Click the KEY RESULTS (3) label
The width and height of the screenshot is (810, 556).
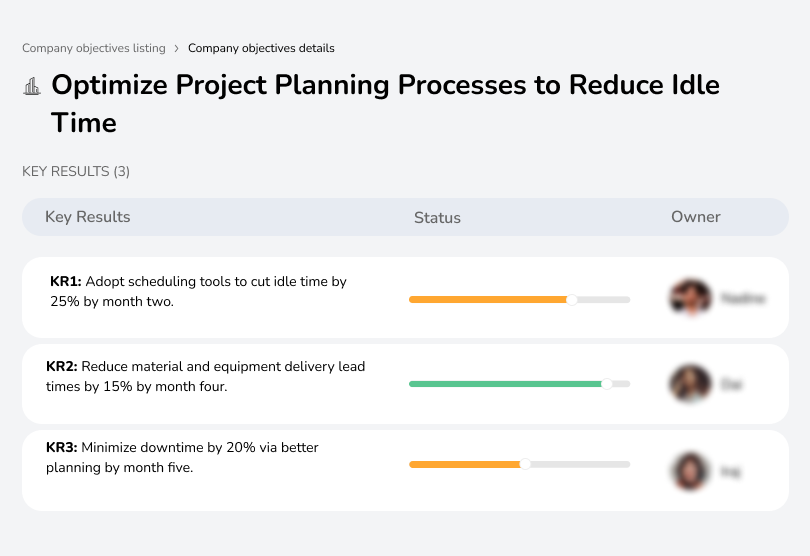pyautogui.click(x=76, y=171)
